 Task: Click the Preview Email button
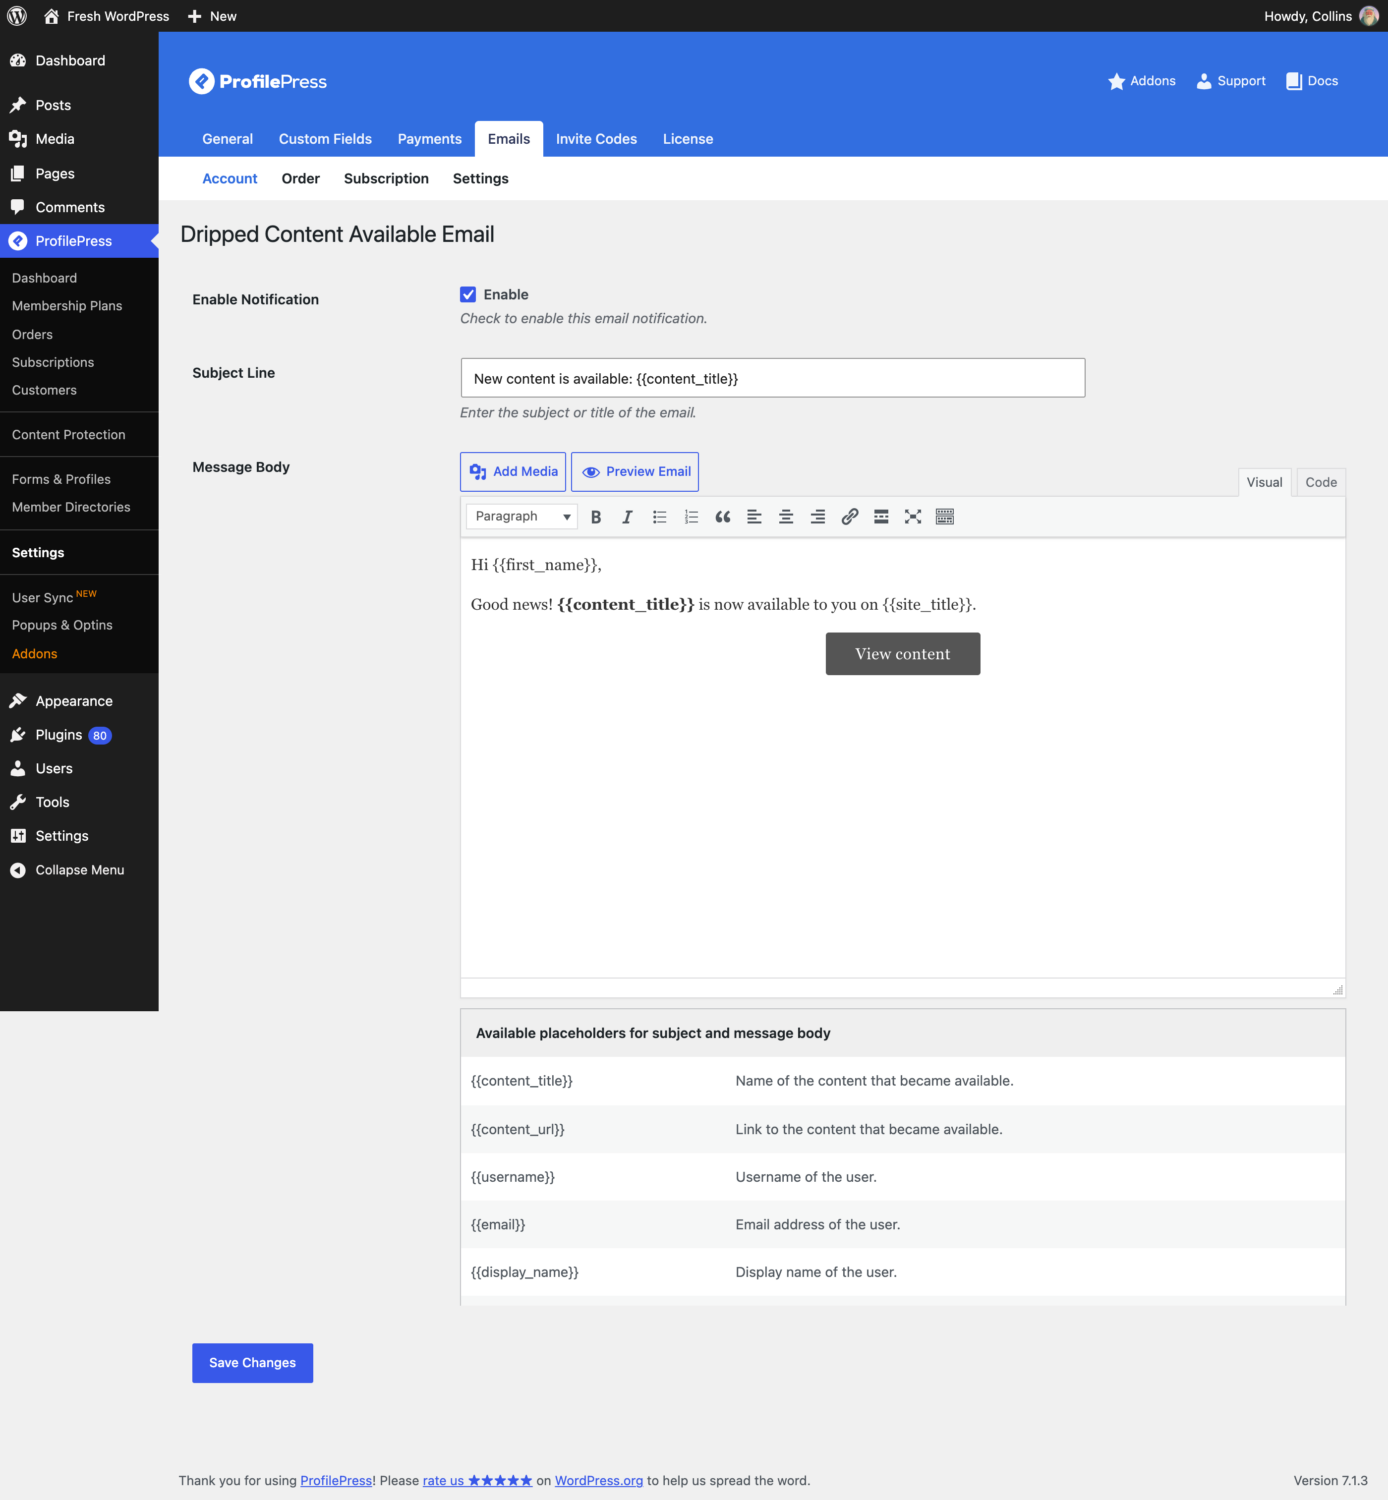pyautogui.click(x=635, y=472)
